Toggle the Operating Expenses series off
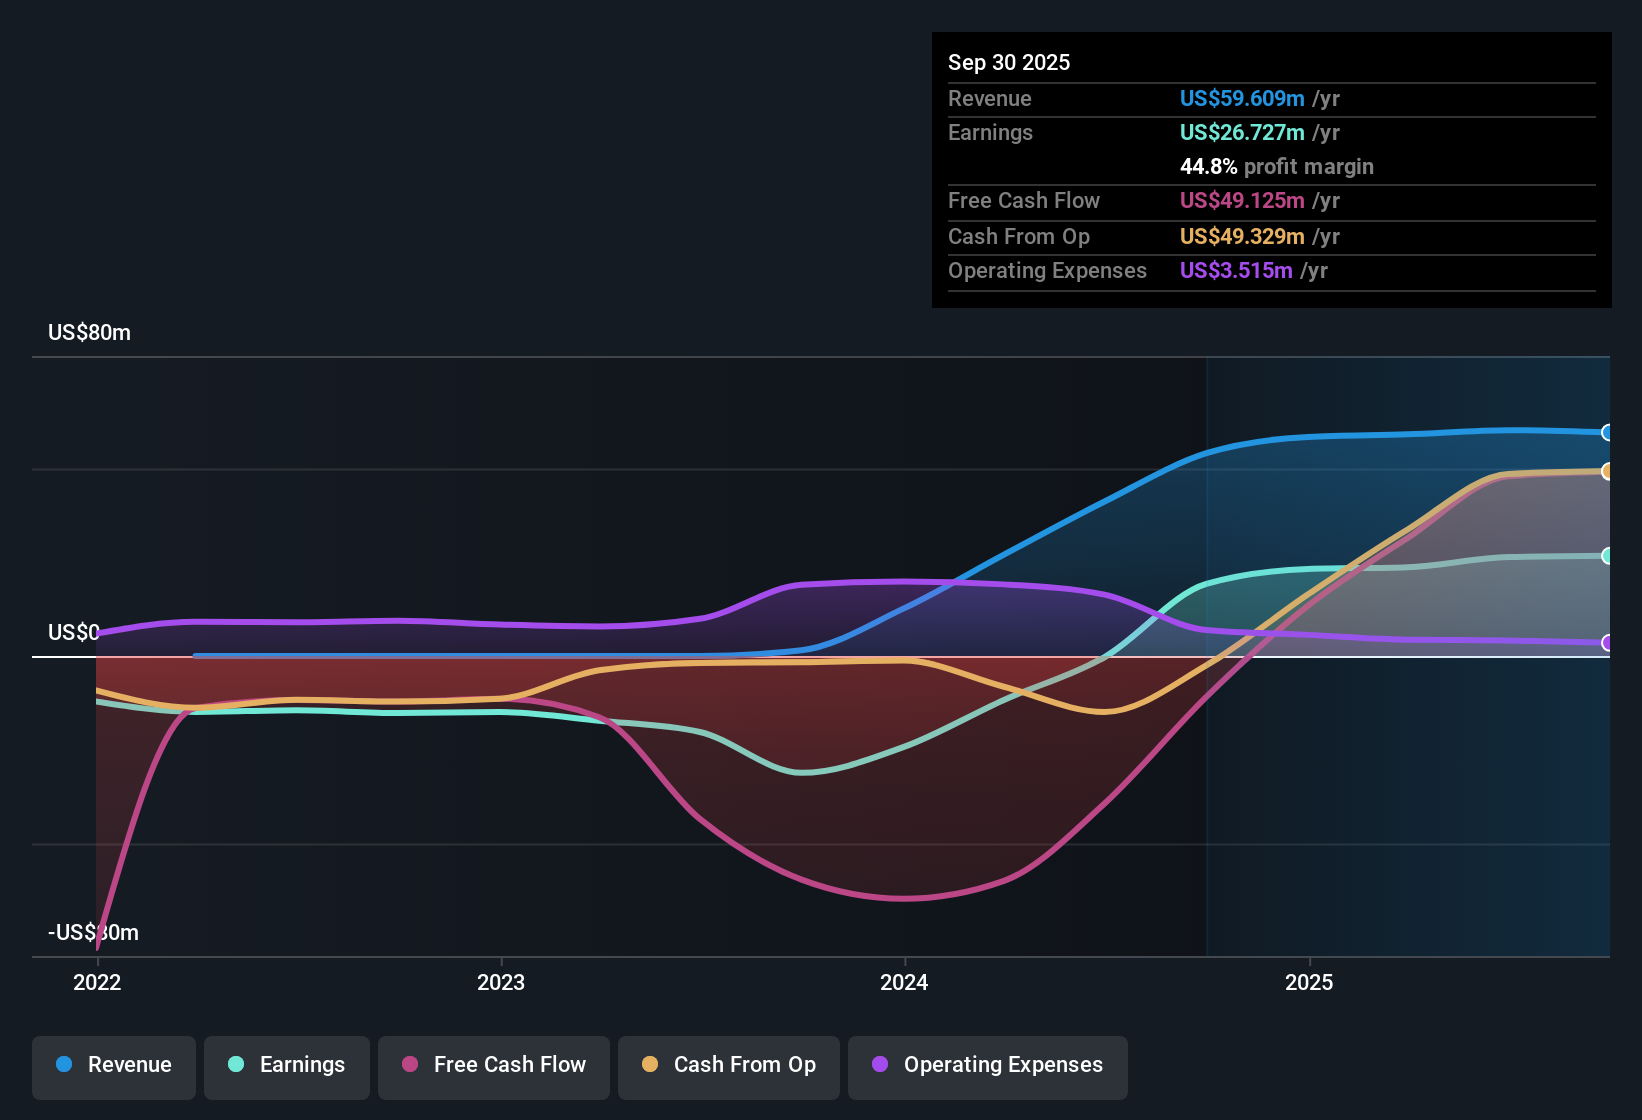Viewport: 1642px width, 1120px height. (x=987, y=1066)
